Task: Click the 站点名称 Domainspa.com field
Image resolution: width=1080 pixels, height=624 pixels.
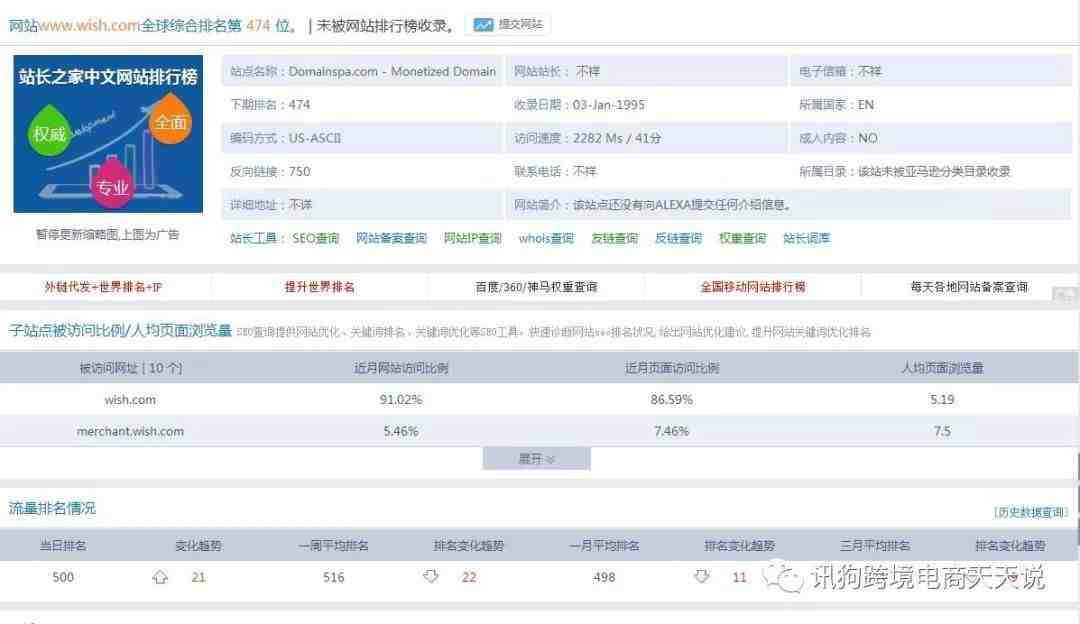Action: point(363,72)
